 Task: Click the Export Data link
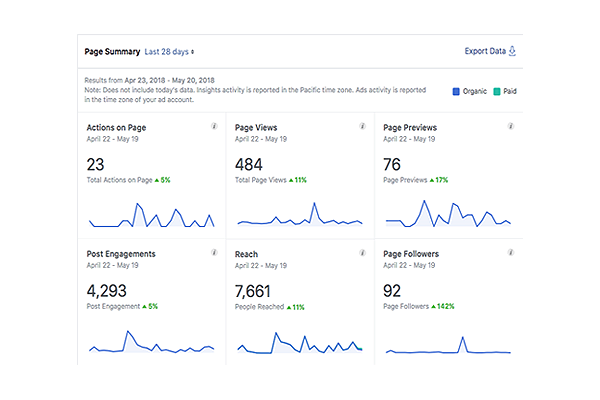(484, 51)
